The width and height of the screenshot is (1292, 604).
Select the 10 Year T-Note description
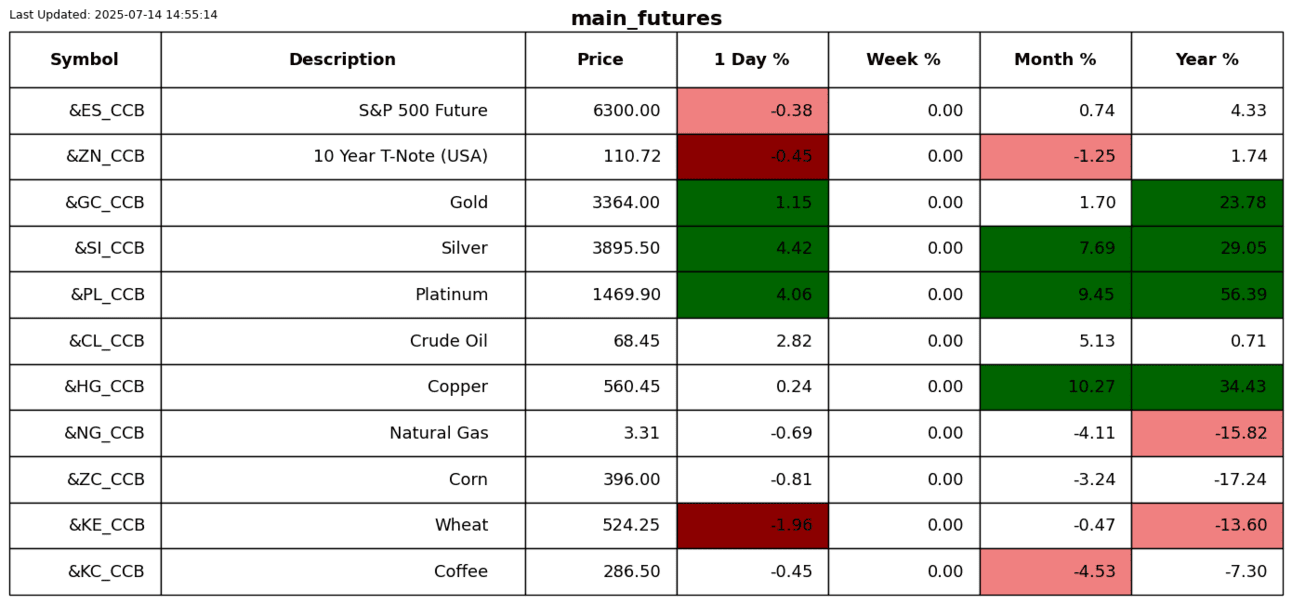click(x=400, y=157)
